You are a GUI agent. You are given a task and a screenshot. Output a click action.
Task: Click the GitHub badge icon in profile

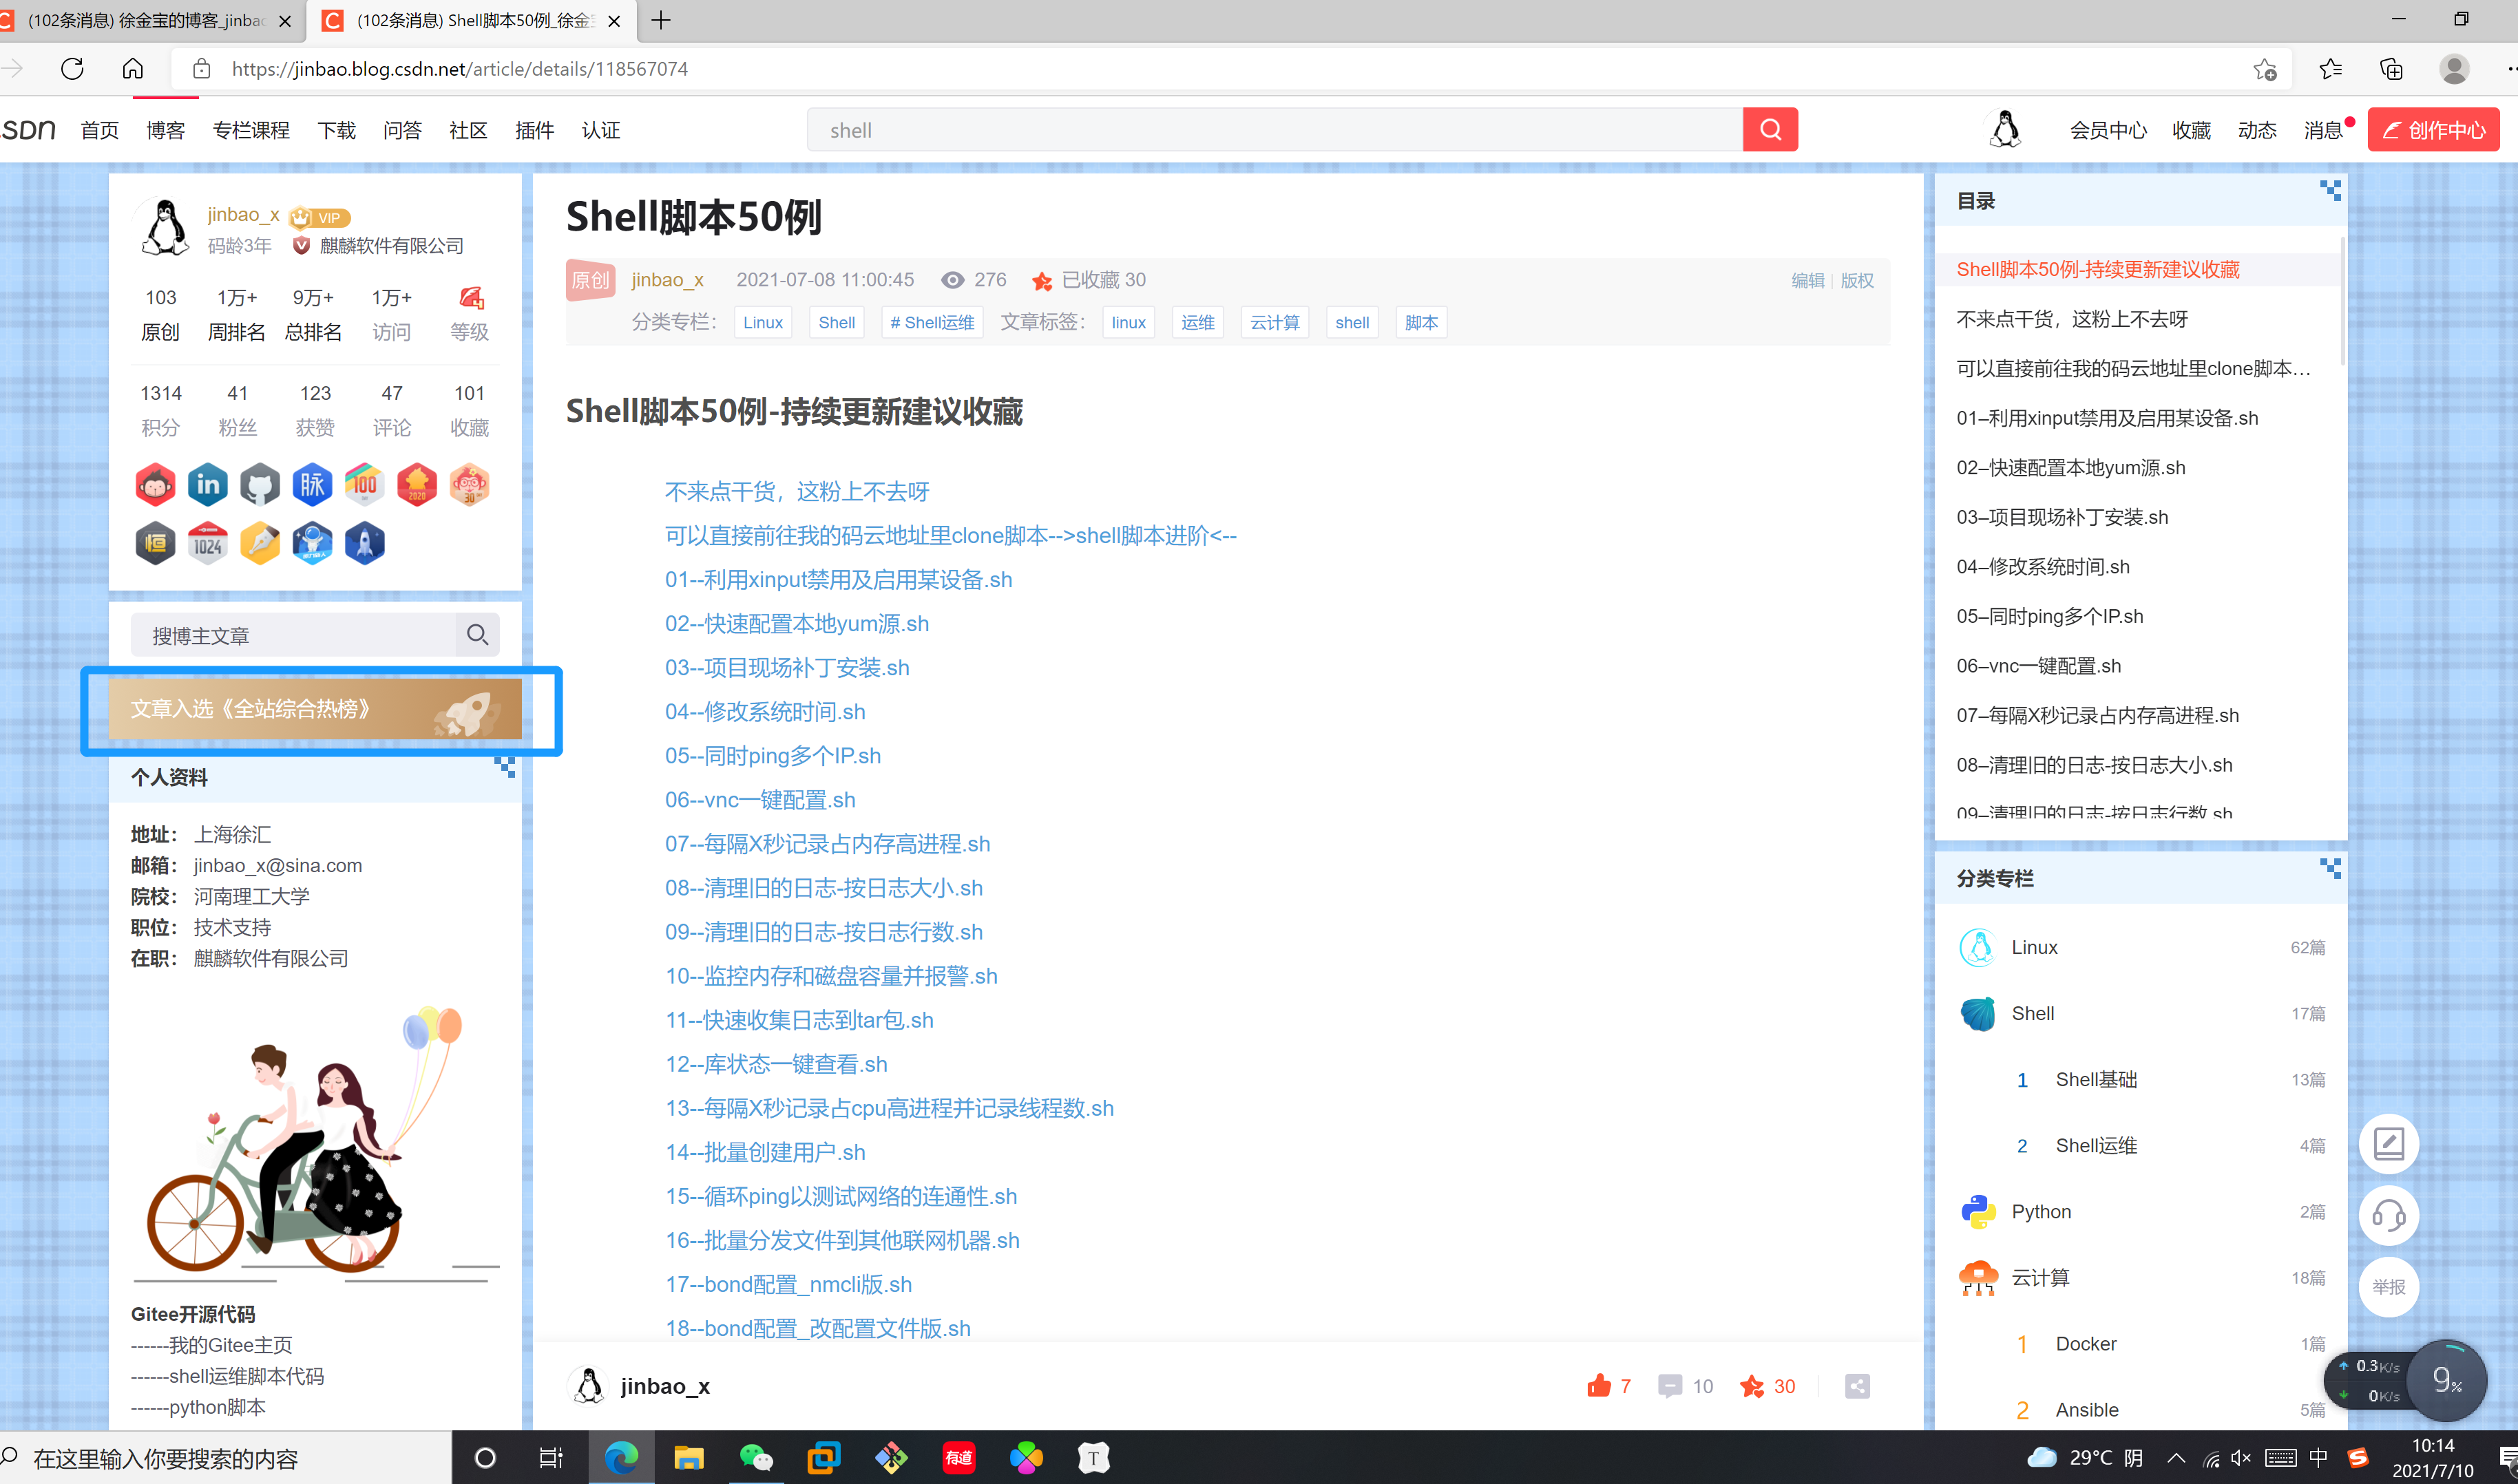point(260,485)
